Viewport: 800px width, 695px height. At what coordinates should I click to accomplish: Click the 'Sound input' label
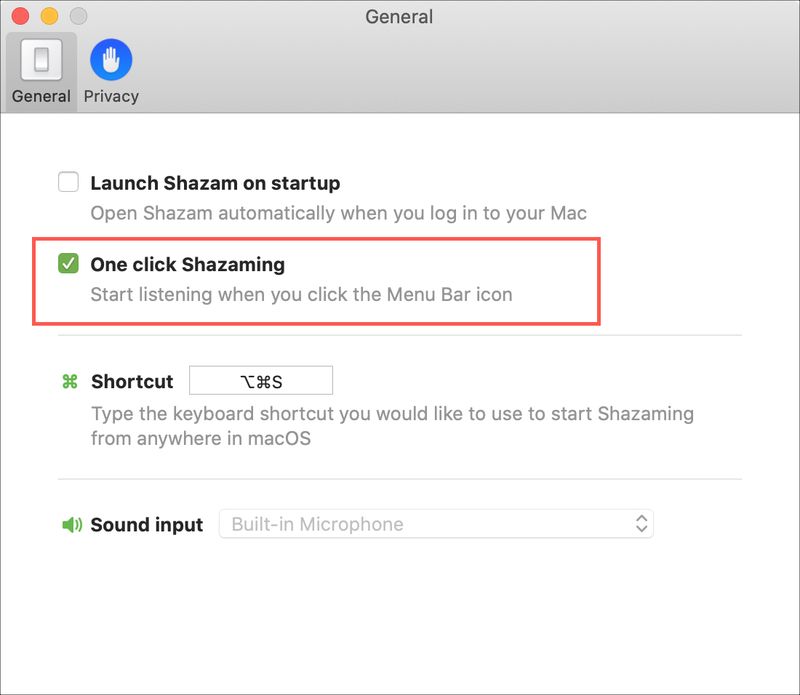click(147, 525)
